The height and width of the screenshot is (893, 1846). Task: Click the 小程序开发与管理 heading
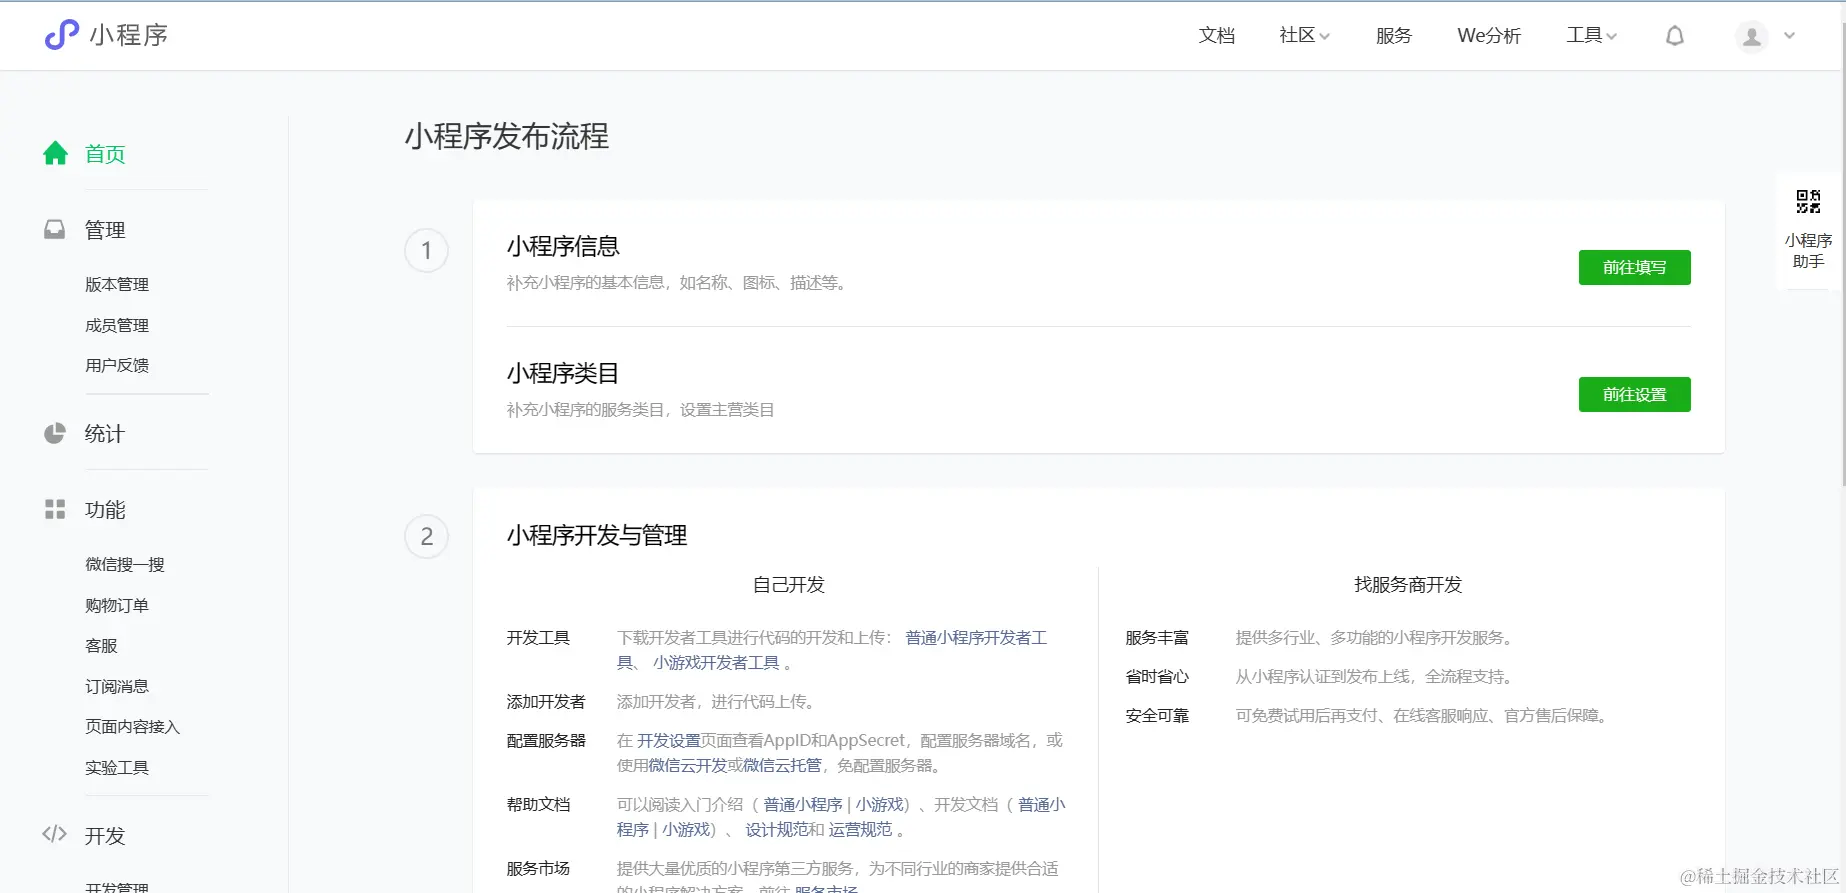[x=597, y=536]
